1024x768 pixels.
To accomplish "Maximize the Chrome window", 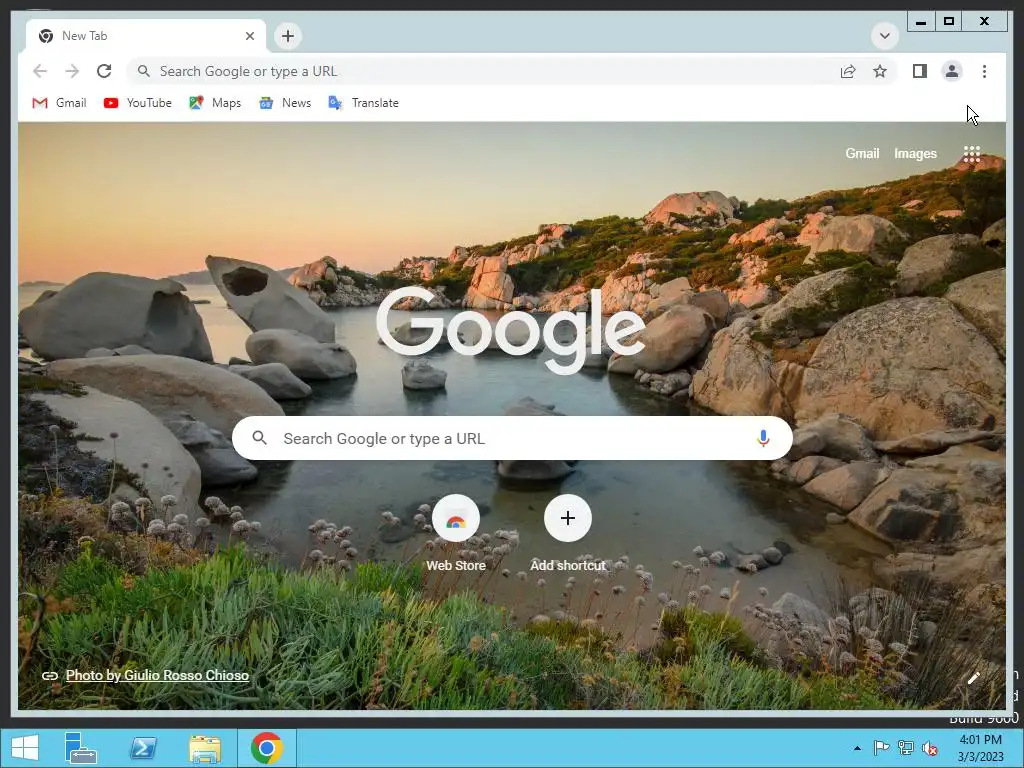I will point(949,22).
